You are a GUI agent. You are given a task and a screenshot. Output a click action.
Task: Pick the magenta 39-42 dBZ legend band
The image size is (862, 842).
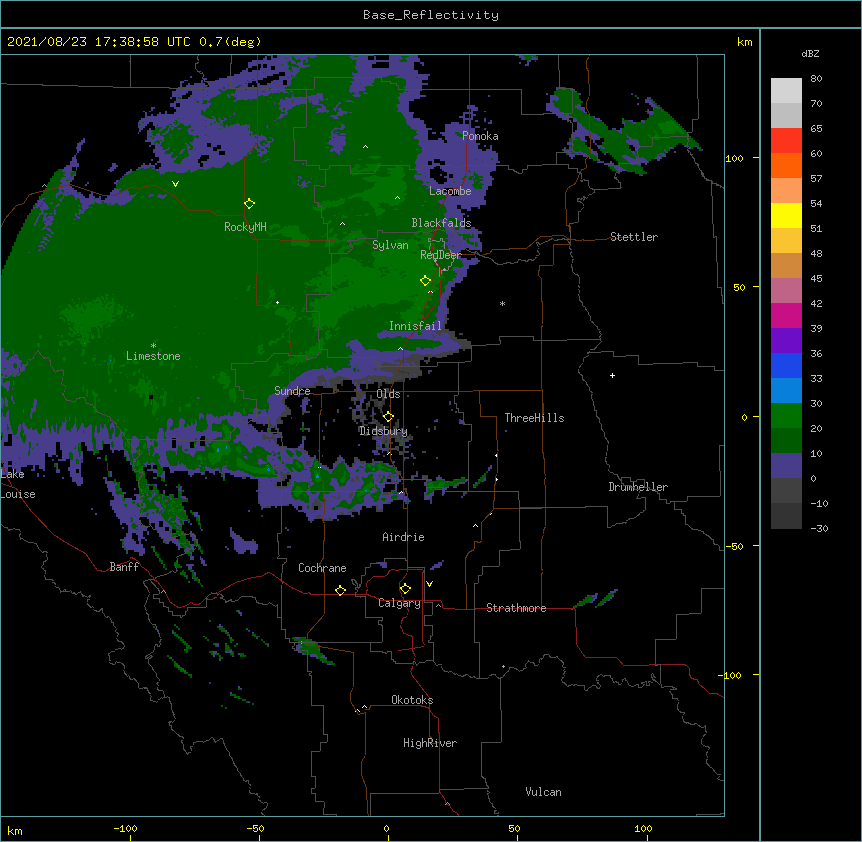pyautogui.click(x=786, y=315)
